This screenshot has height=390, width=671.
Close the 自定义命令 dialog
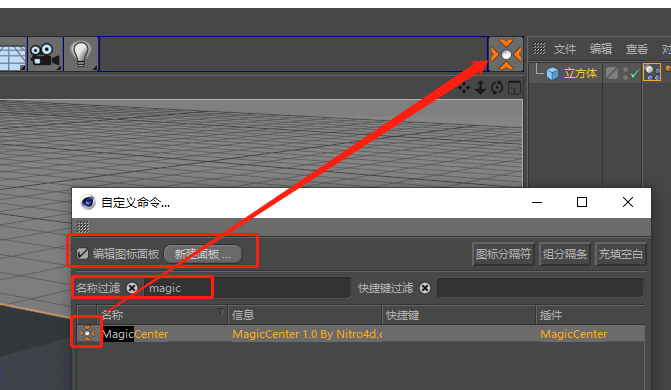click(628, 202)
